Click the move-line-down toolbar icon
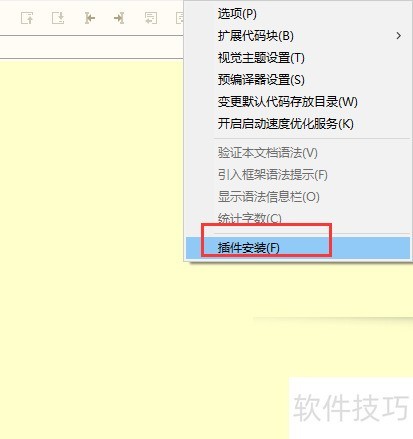 tap(58, 18)
